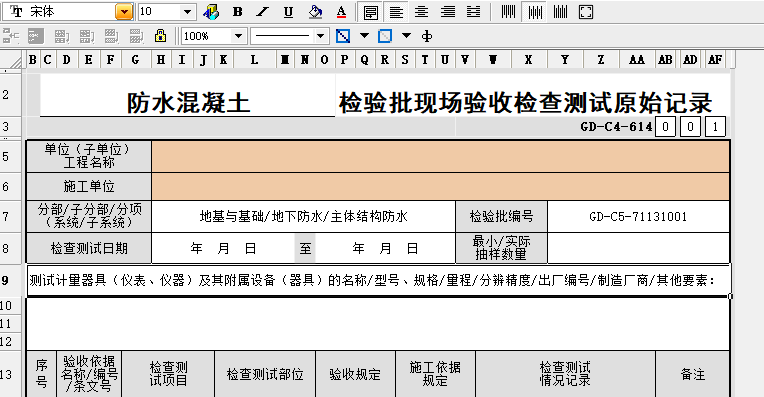Toggle italic formatting

pyautogui.click(x=263, y=12)
